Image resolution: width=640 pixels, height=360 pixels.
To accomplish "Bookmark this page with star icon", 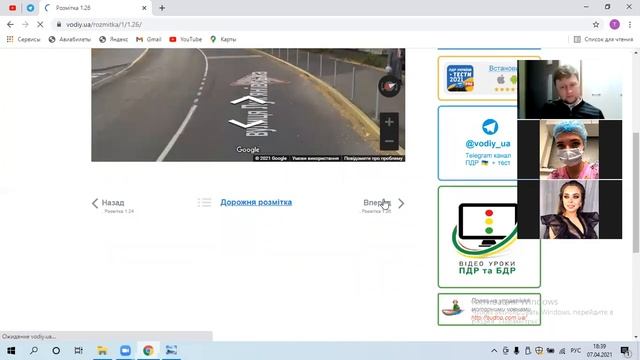I will coord(596,24).
